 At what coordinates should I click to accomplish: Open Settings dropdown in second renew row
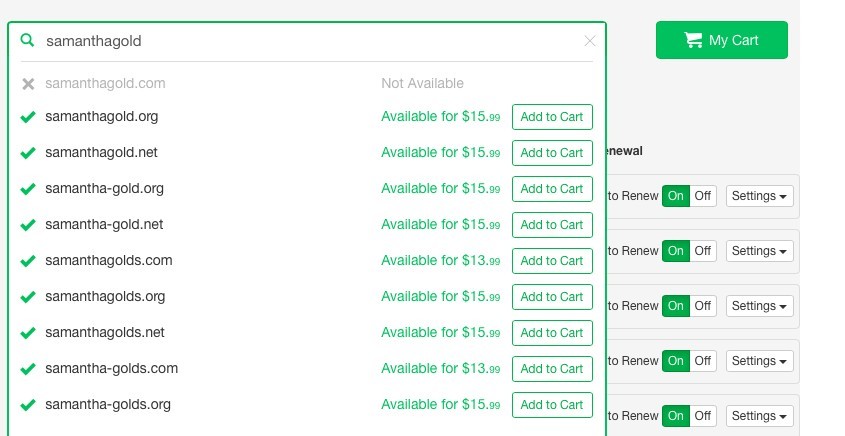[x=759, y=251]
